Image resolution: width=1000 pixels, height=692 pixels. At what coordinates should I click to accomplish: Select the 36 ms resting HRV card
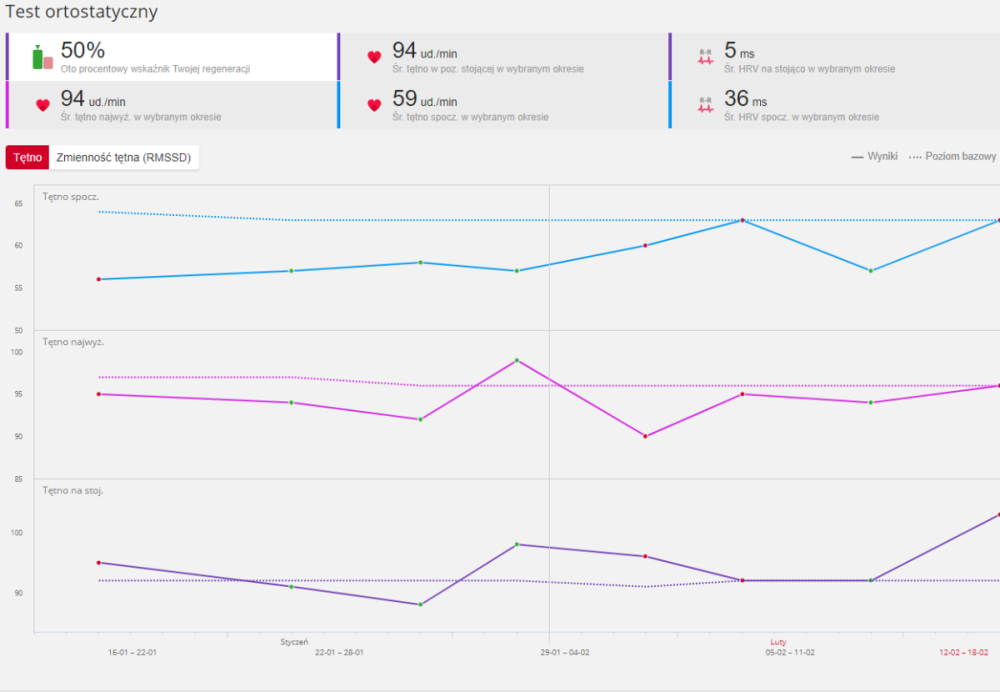(x=835, y=105)
